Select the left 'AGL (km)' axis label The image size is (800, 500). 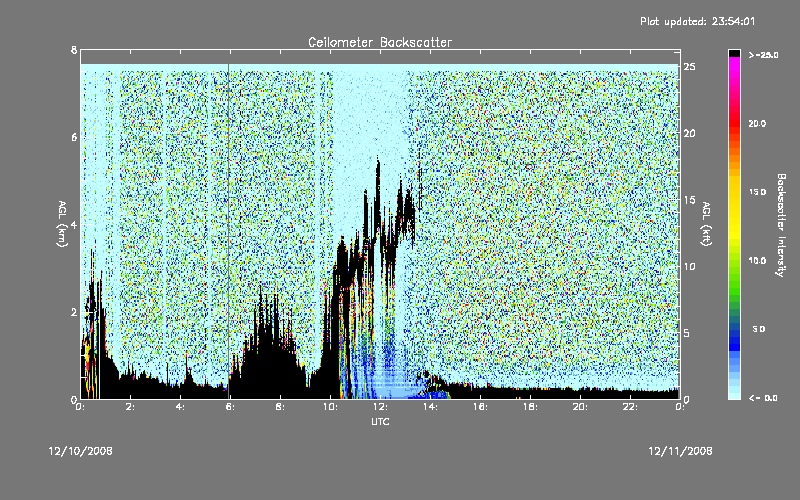(x=62, y=224)
